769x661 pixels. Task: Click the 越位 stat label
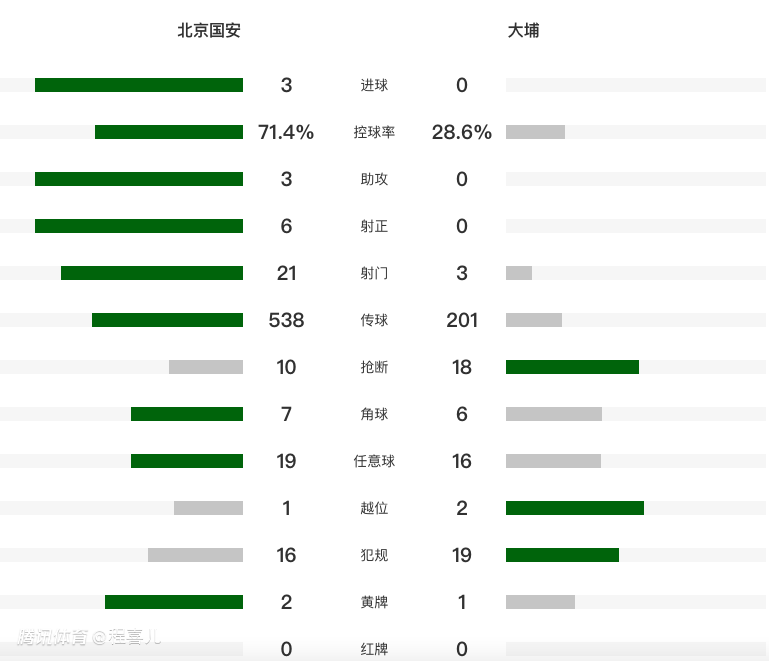click(x=374, y=509)
